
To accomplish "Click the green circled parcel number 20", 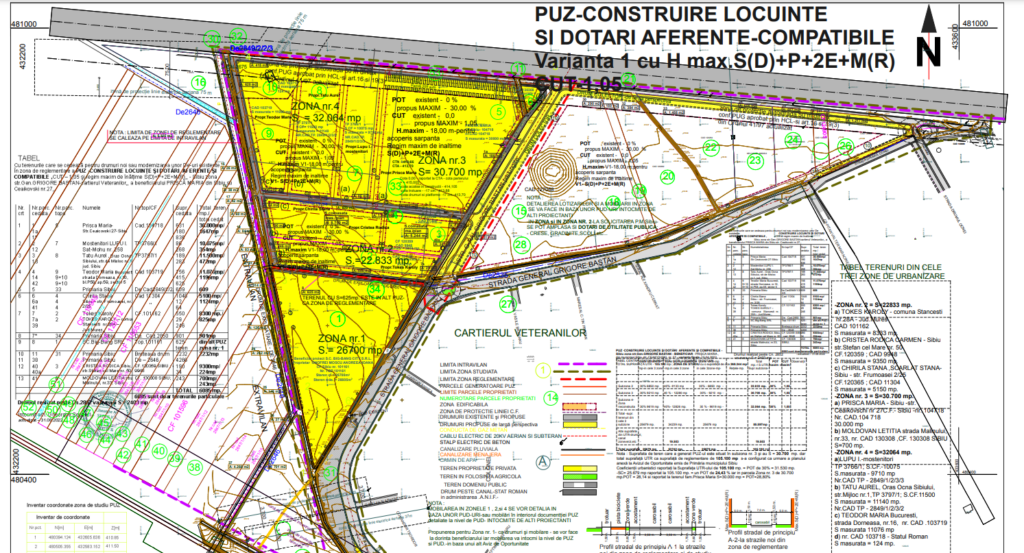I will [x=668, y=175].
